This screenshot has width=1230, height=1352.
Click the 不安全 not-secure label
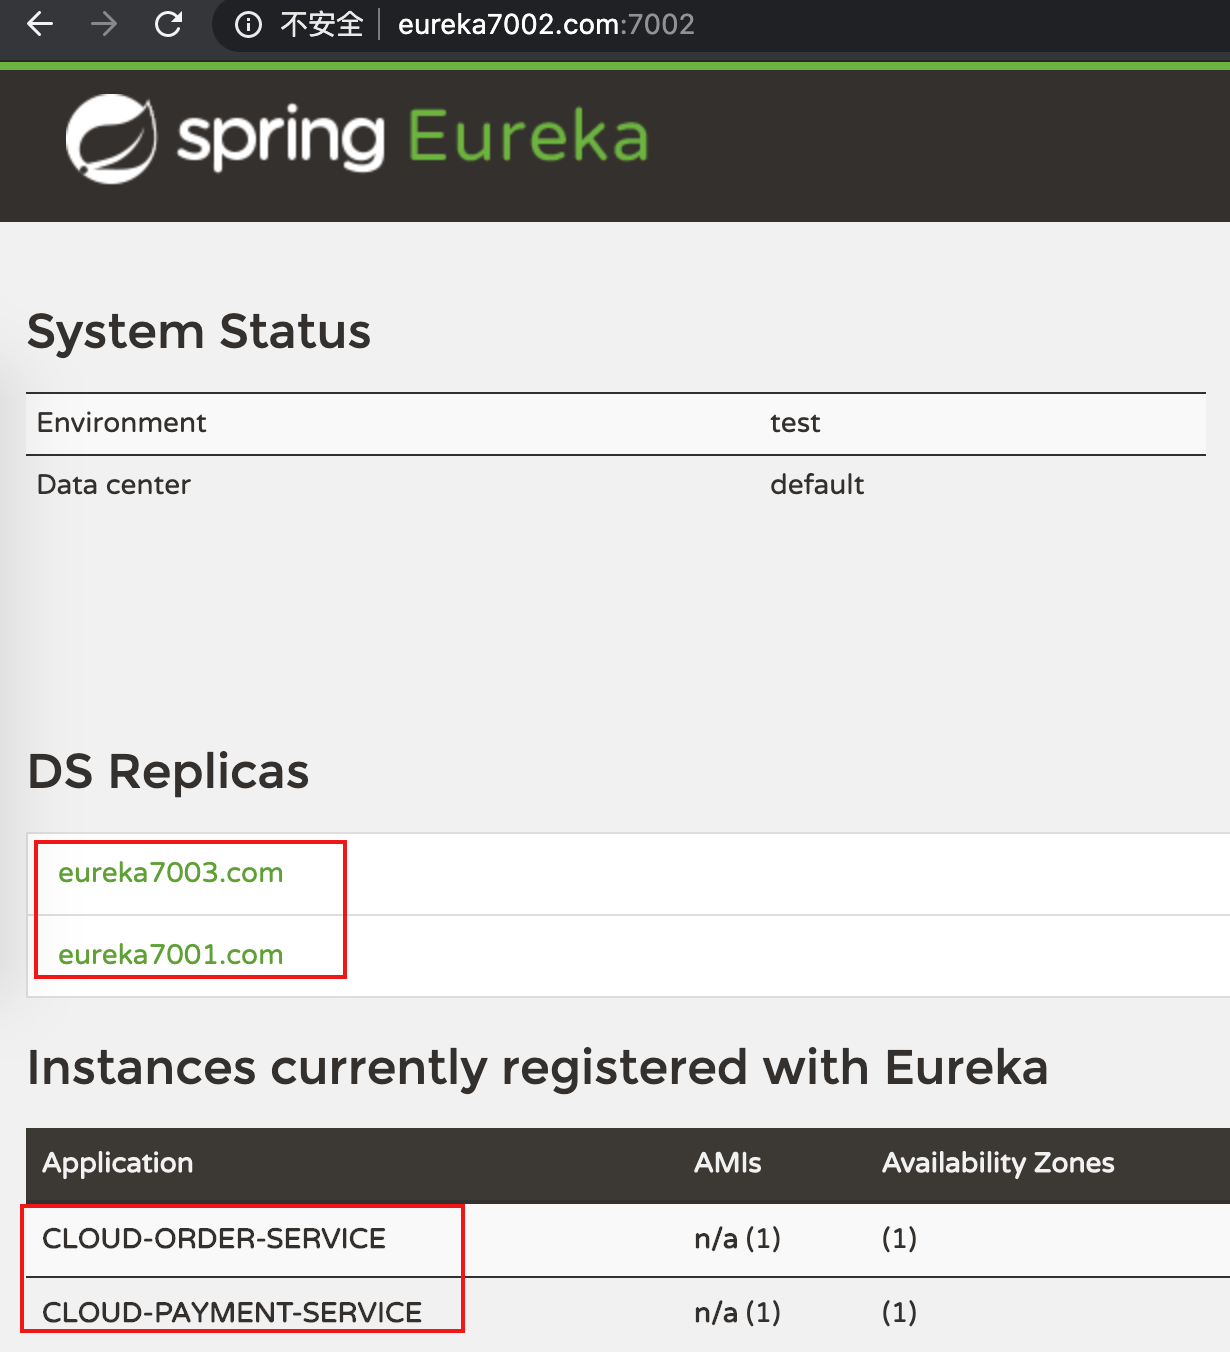pyautogui.click(x=321, y=24)
